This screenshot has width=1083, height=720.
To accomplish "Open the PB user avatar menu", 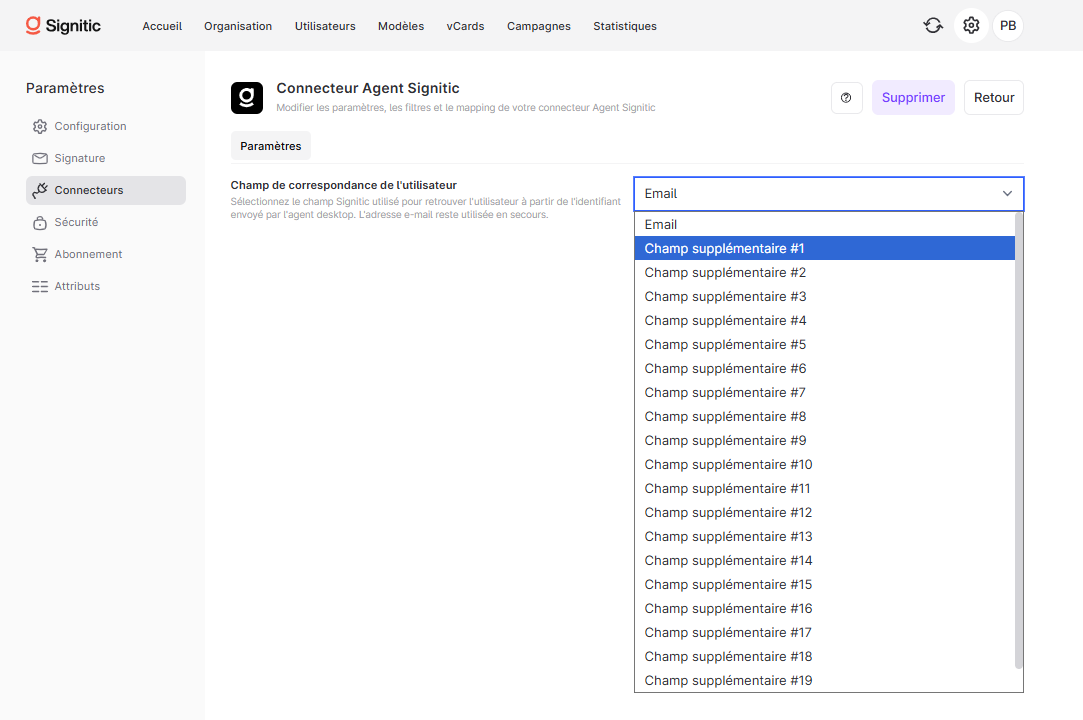I will [x=1008, y=26].
